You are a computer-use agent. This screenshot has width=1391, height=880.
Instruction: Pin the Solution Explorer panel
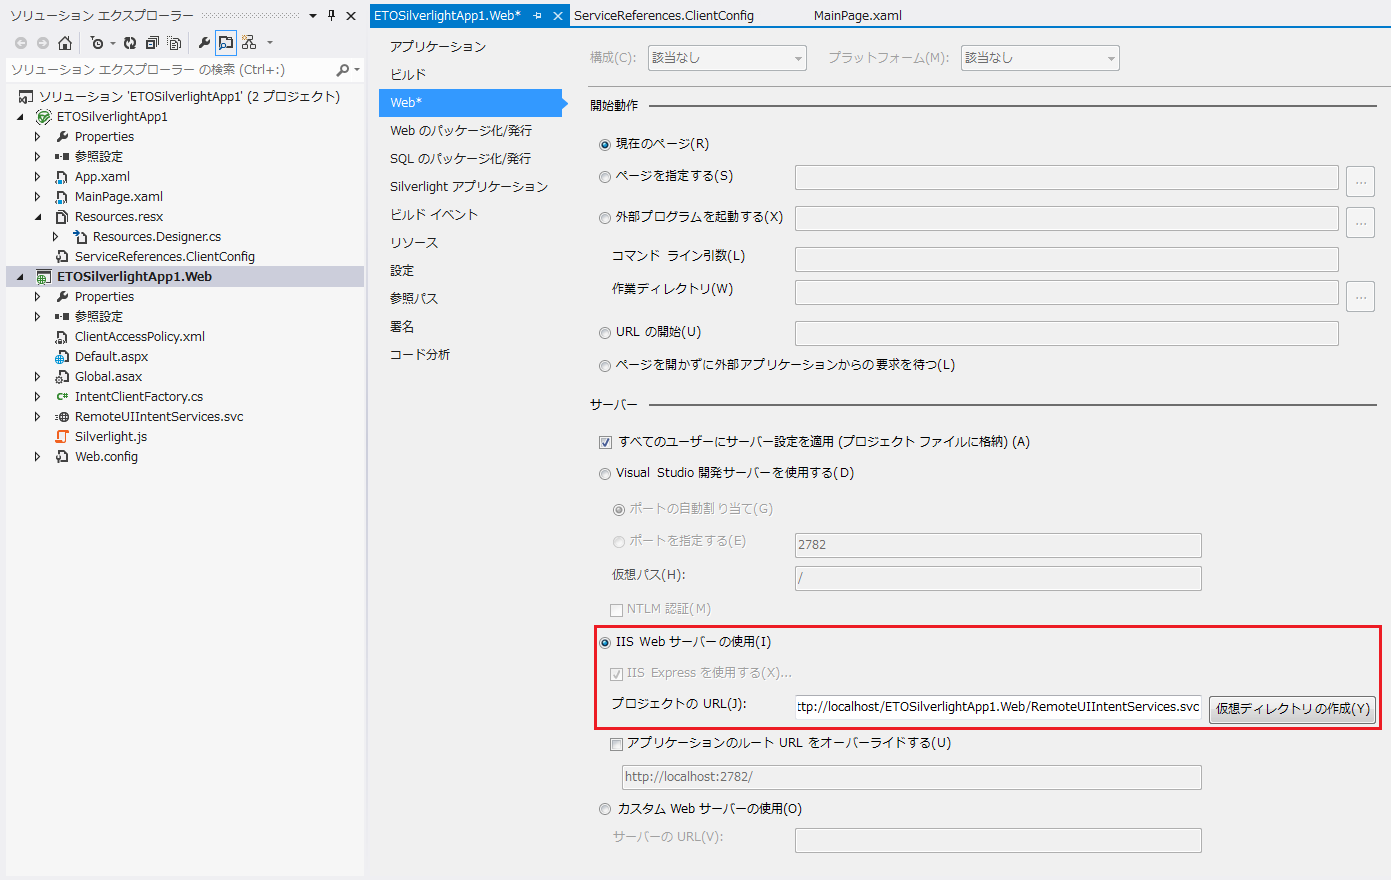pos(332,16)
